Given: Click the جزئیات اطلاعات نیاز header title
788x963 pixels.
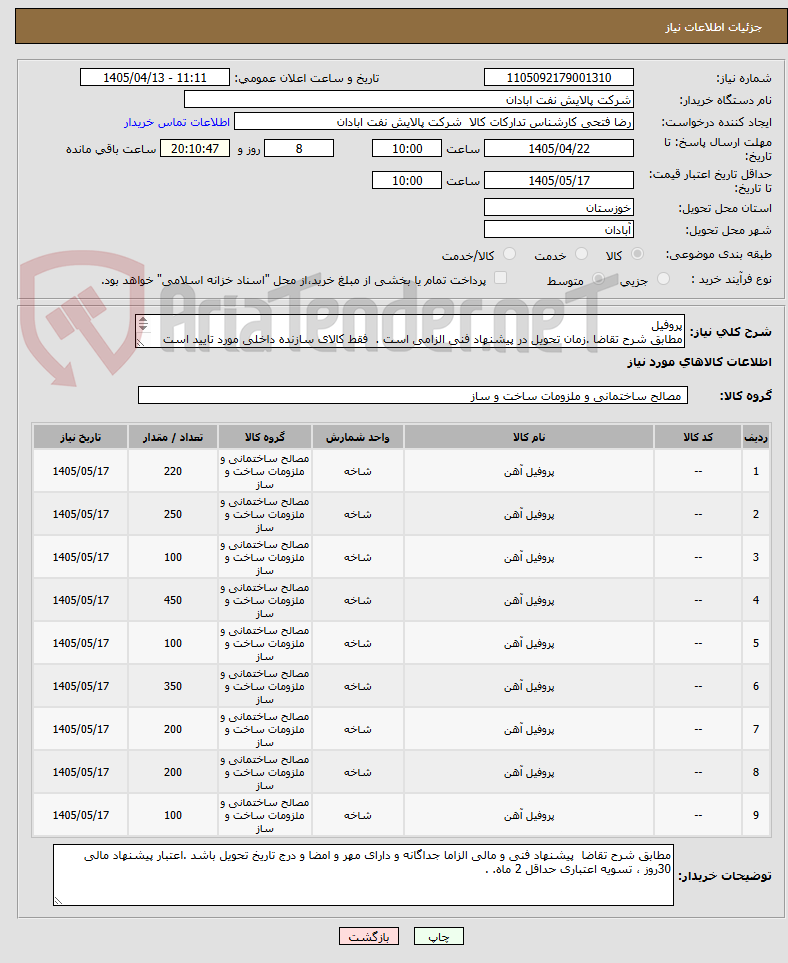Looking at the screenshot, I should click(x=713, y=27).
